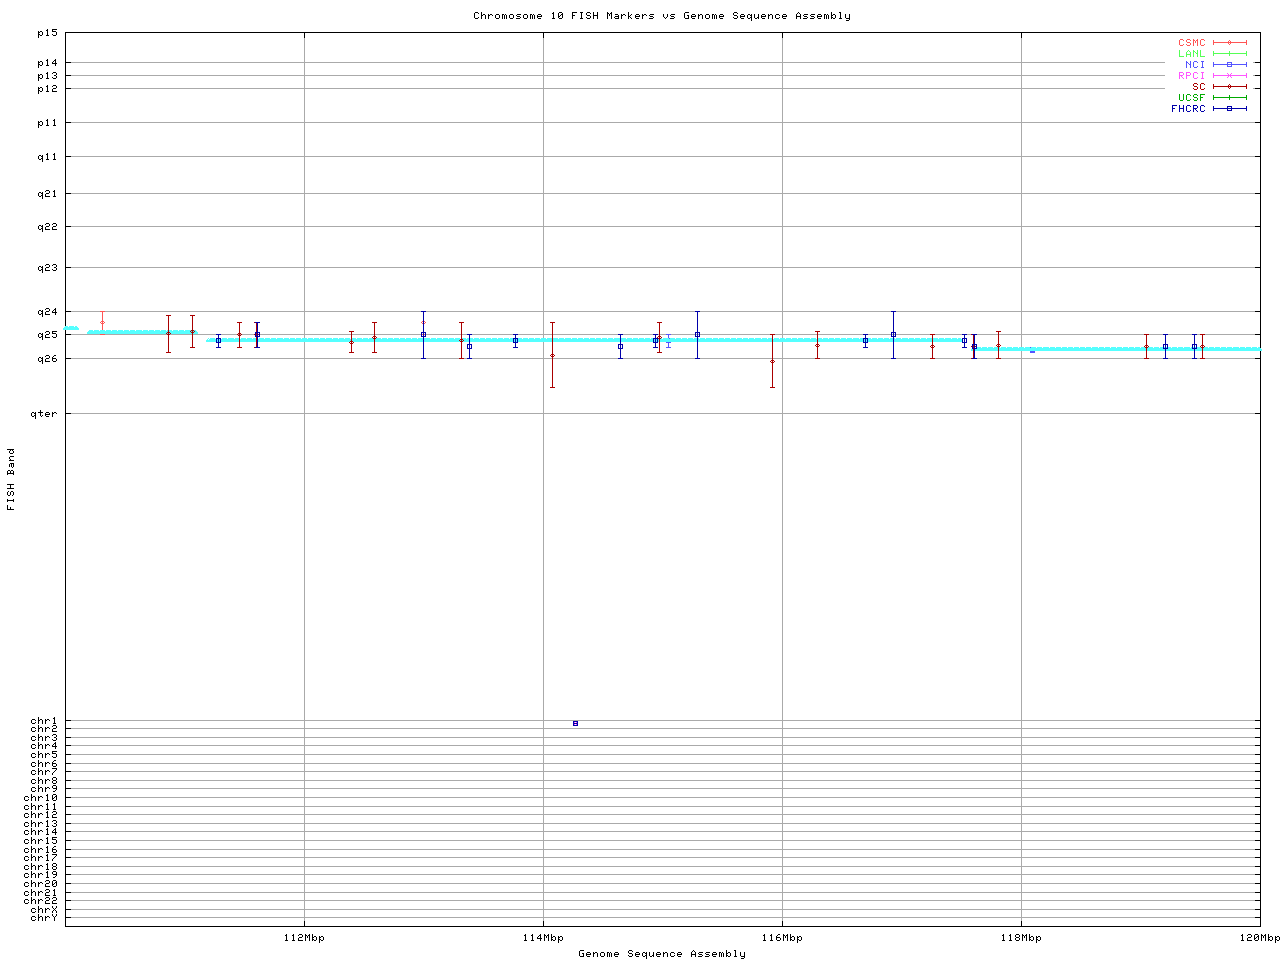Click the FHCRC legend square marker
Image resolution: width=1280 pixels, height=960 pixels.
pos(1229,109)
